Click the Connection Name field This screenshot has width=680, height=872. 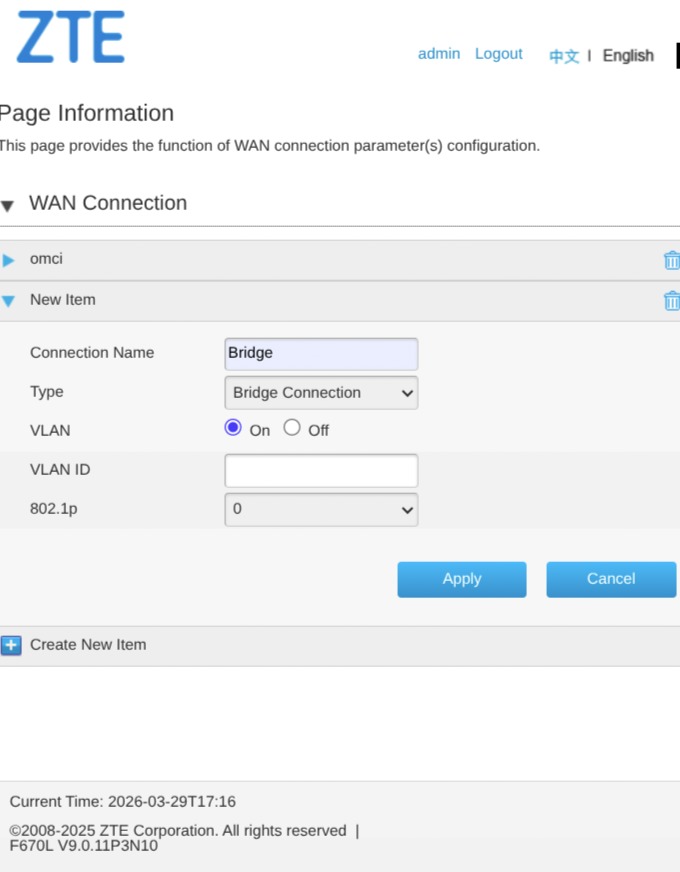pyautogui.click(x=321, y=353)
